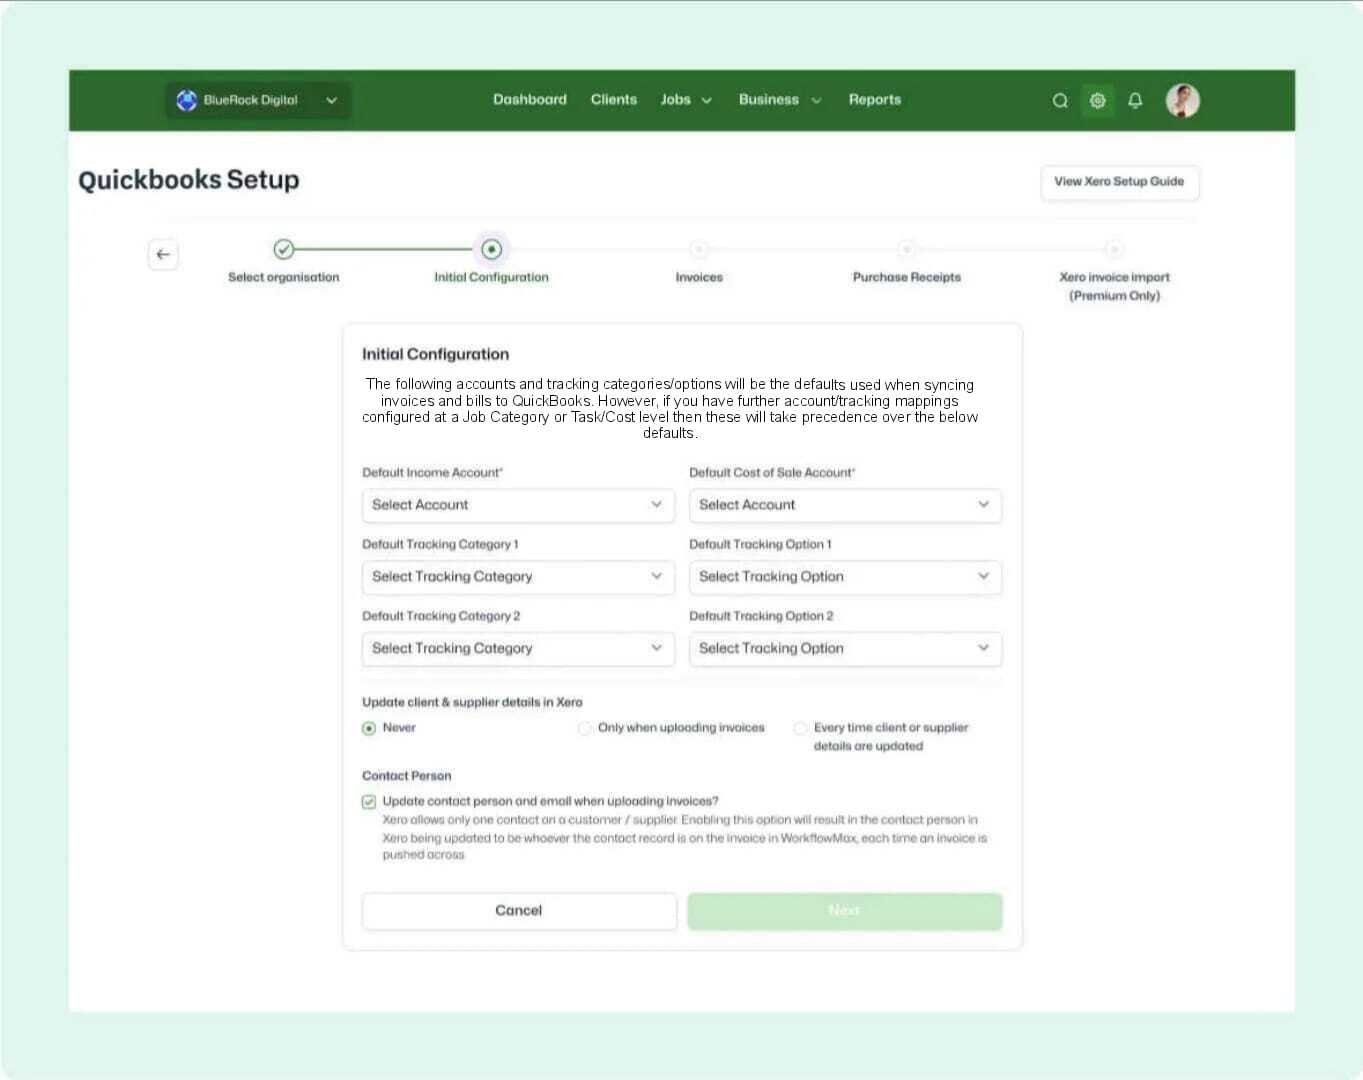Open the Default Cost of Sale Account dropdown
The width and height of the screenshot is (1363, 1080).
[845, 505]
